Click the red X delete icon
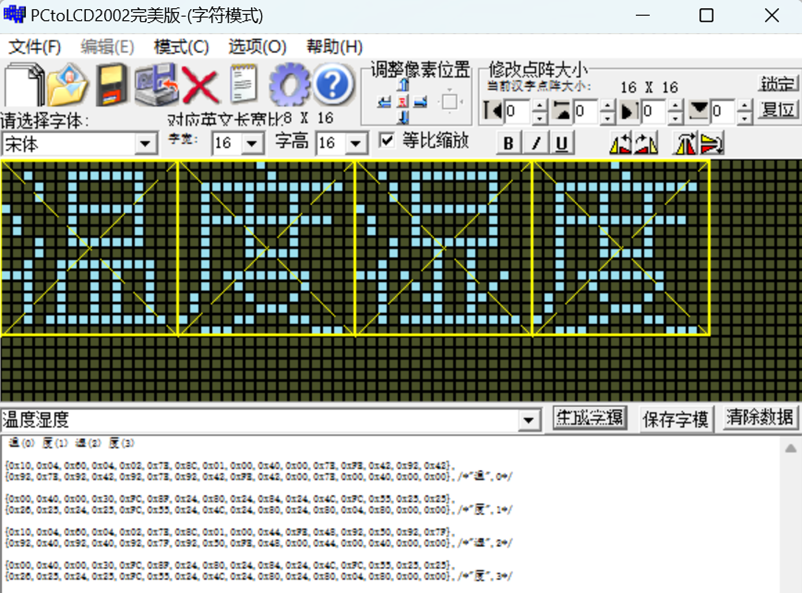 [199, 85]
